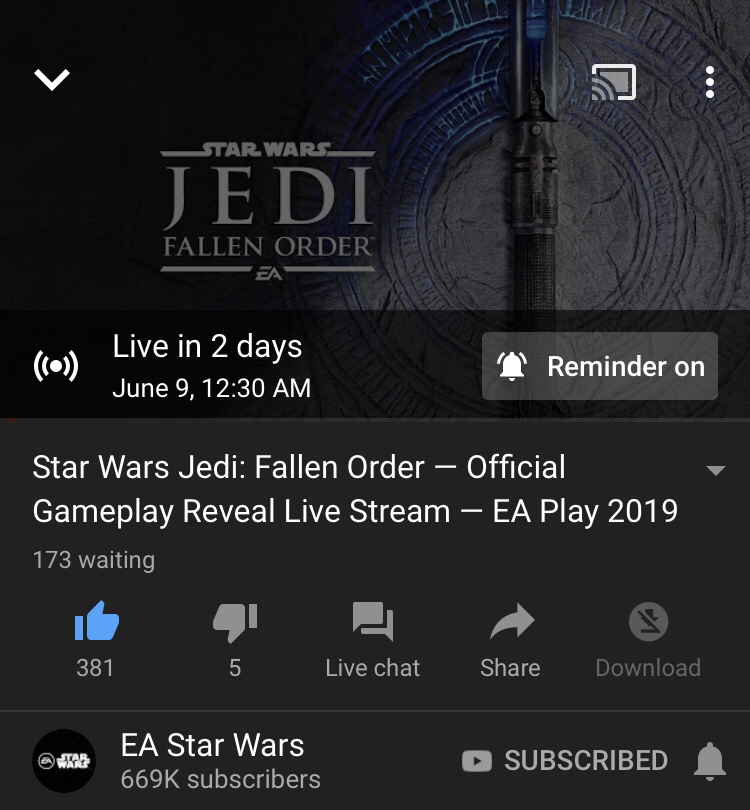
Task: Select the Live chat label
Action: 372,668
